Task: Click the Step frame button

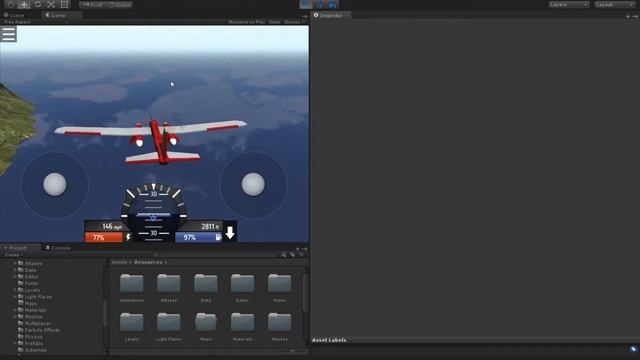Action: pyautogui.click(x=332, y=4)
